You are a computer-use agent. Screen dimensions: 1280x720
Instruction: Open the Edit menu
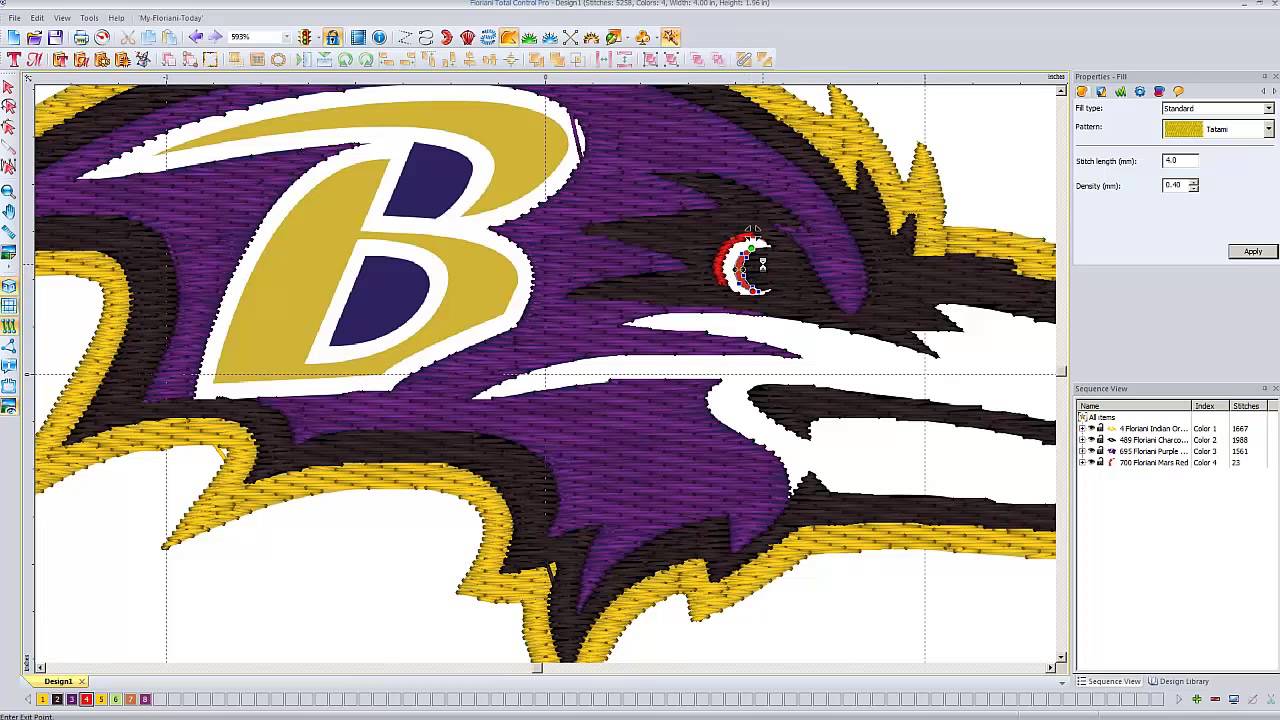tap(37, 18)
